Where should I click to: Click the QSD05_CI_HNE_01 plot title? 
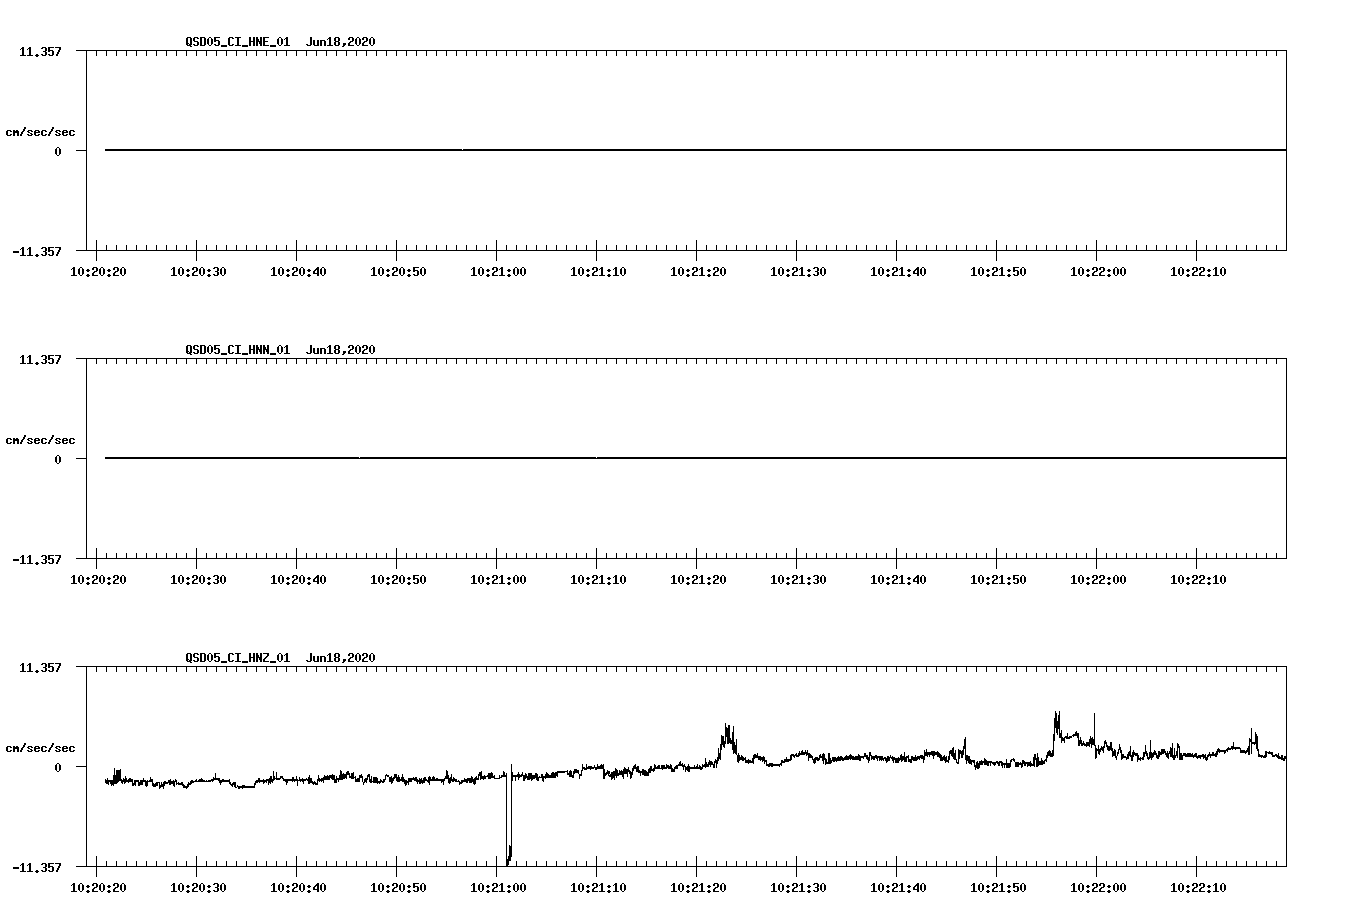[x=238, y=42]
